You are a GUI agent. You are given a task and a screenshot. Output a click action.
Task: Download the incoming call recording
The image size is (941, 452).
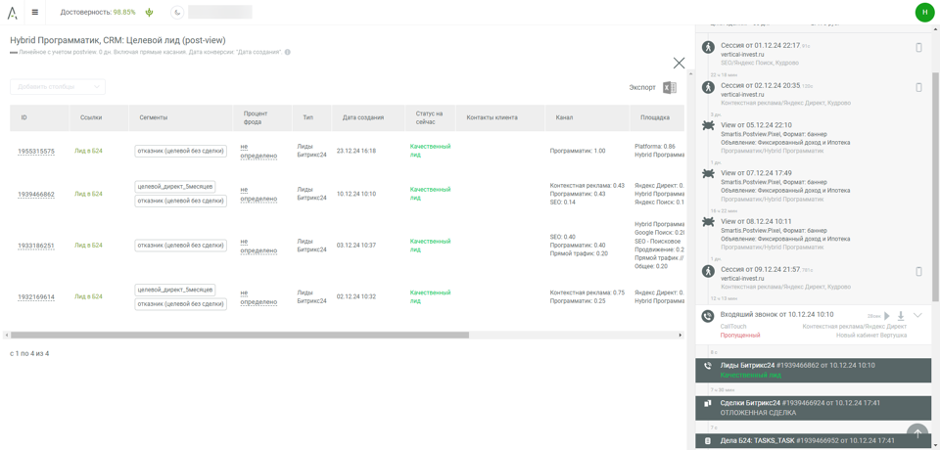click(901, 316)
